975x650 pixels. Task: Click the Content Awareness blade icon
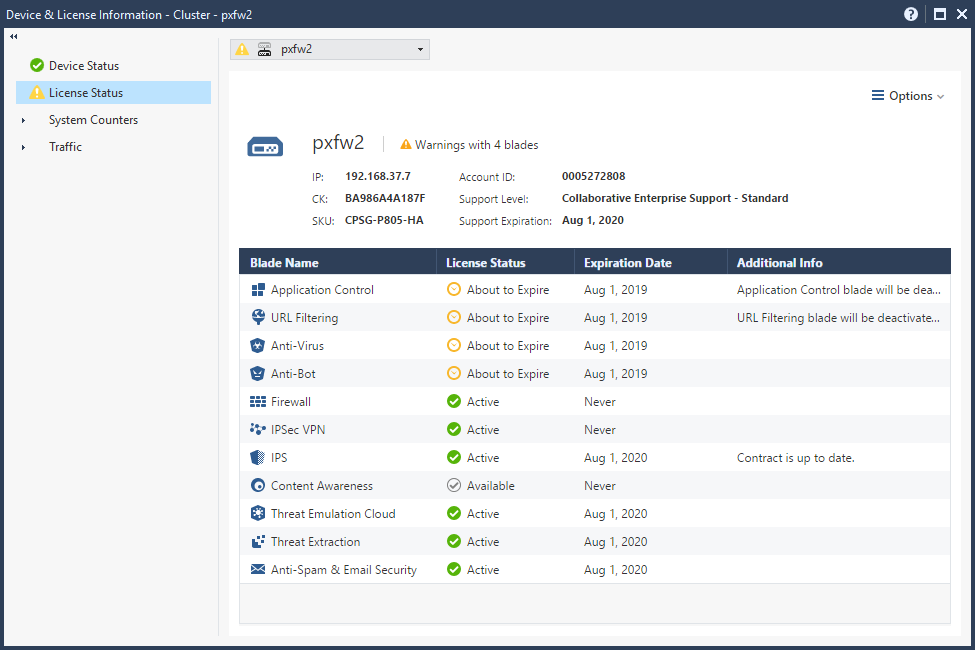[x=257, y=486]
